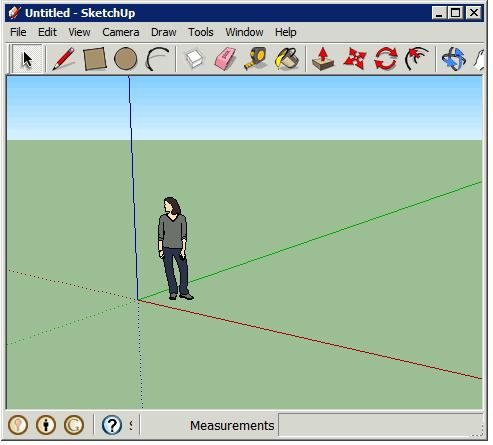This screenshot has width=493, height=445.
Task: Activate the Paint Bucket tool
Action: coord(287,59)
